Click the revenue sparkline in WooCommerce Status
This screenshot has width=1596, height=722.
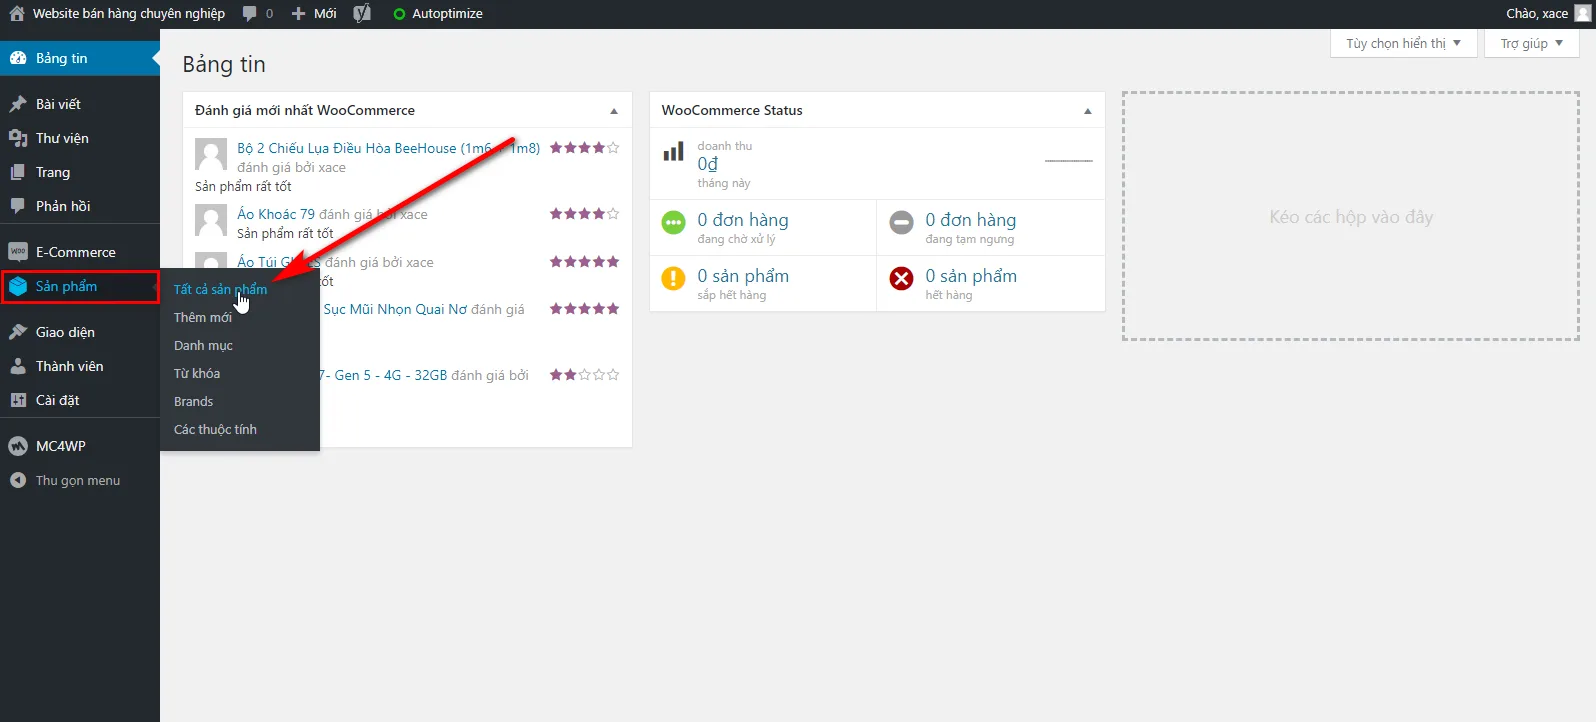pos(1069,161)
